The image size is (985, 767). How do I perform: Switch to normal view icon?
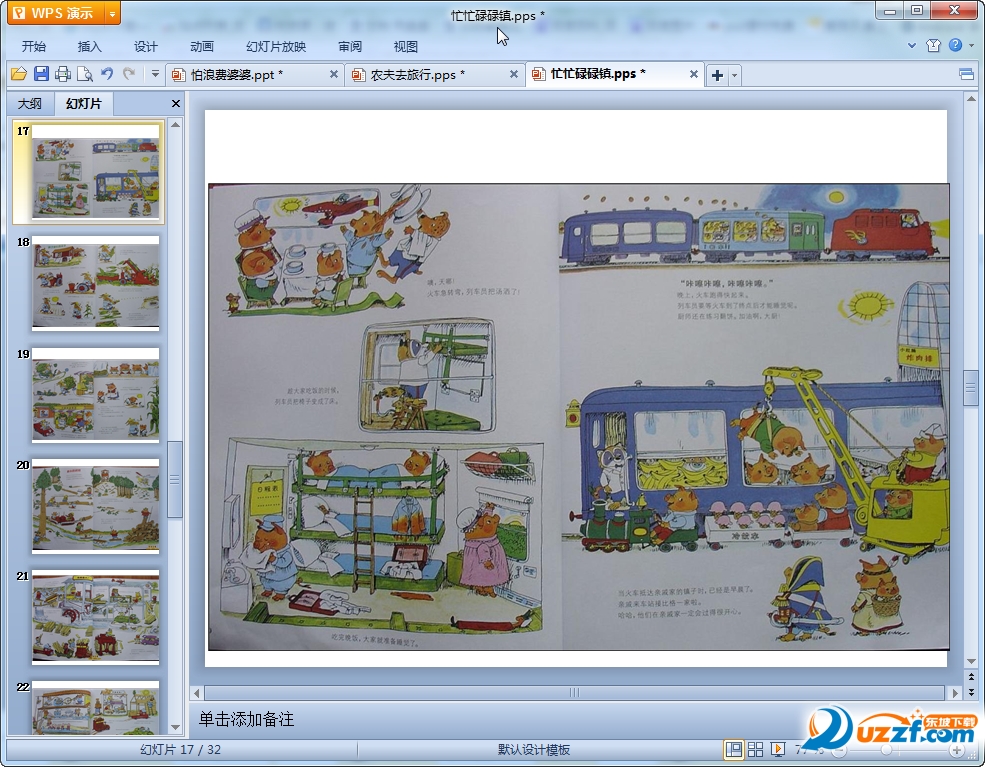734,749
